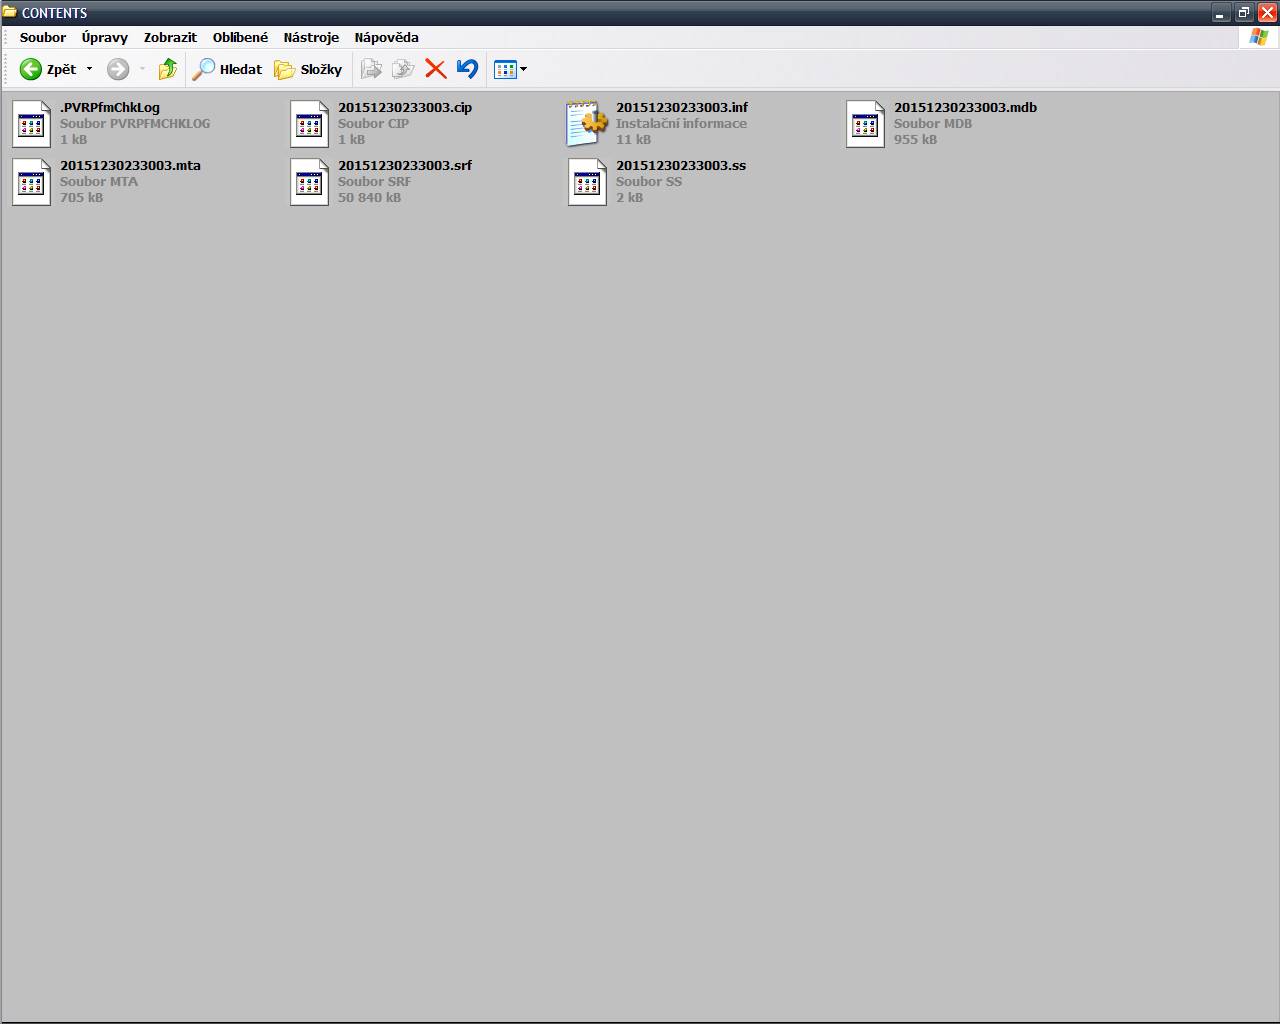Image resolution: width=1280 pixels, height=1024 pixels.
Task: Open the Views toolbar icon
Action: 505,69
